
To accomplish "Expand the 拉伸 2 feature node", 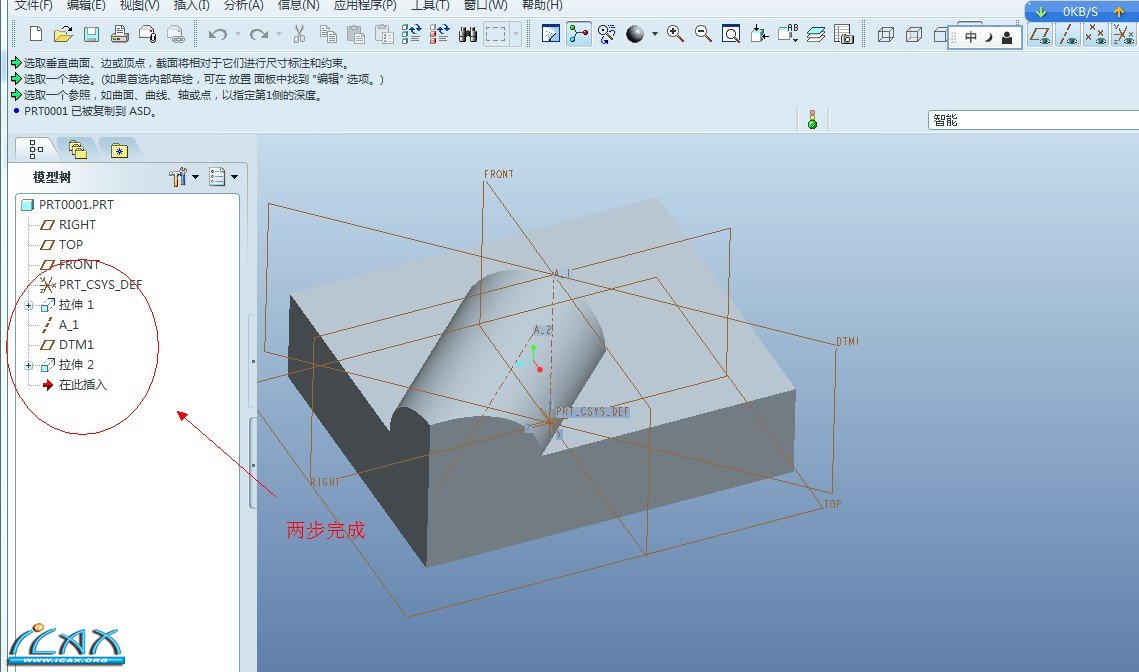I will click(x=28, y=365).
